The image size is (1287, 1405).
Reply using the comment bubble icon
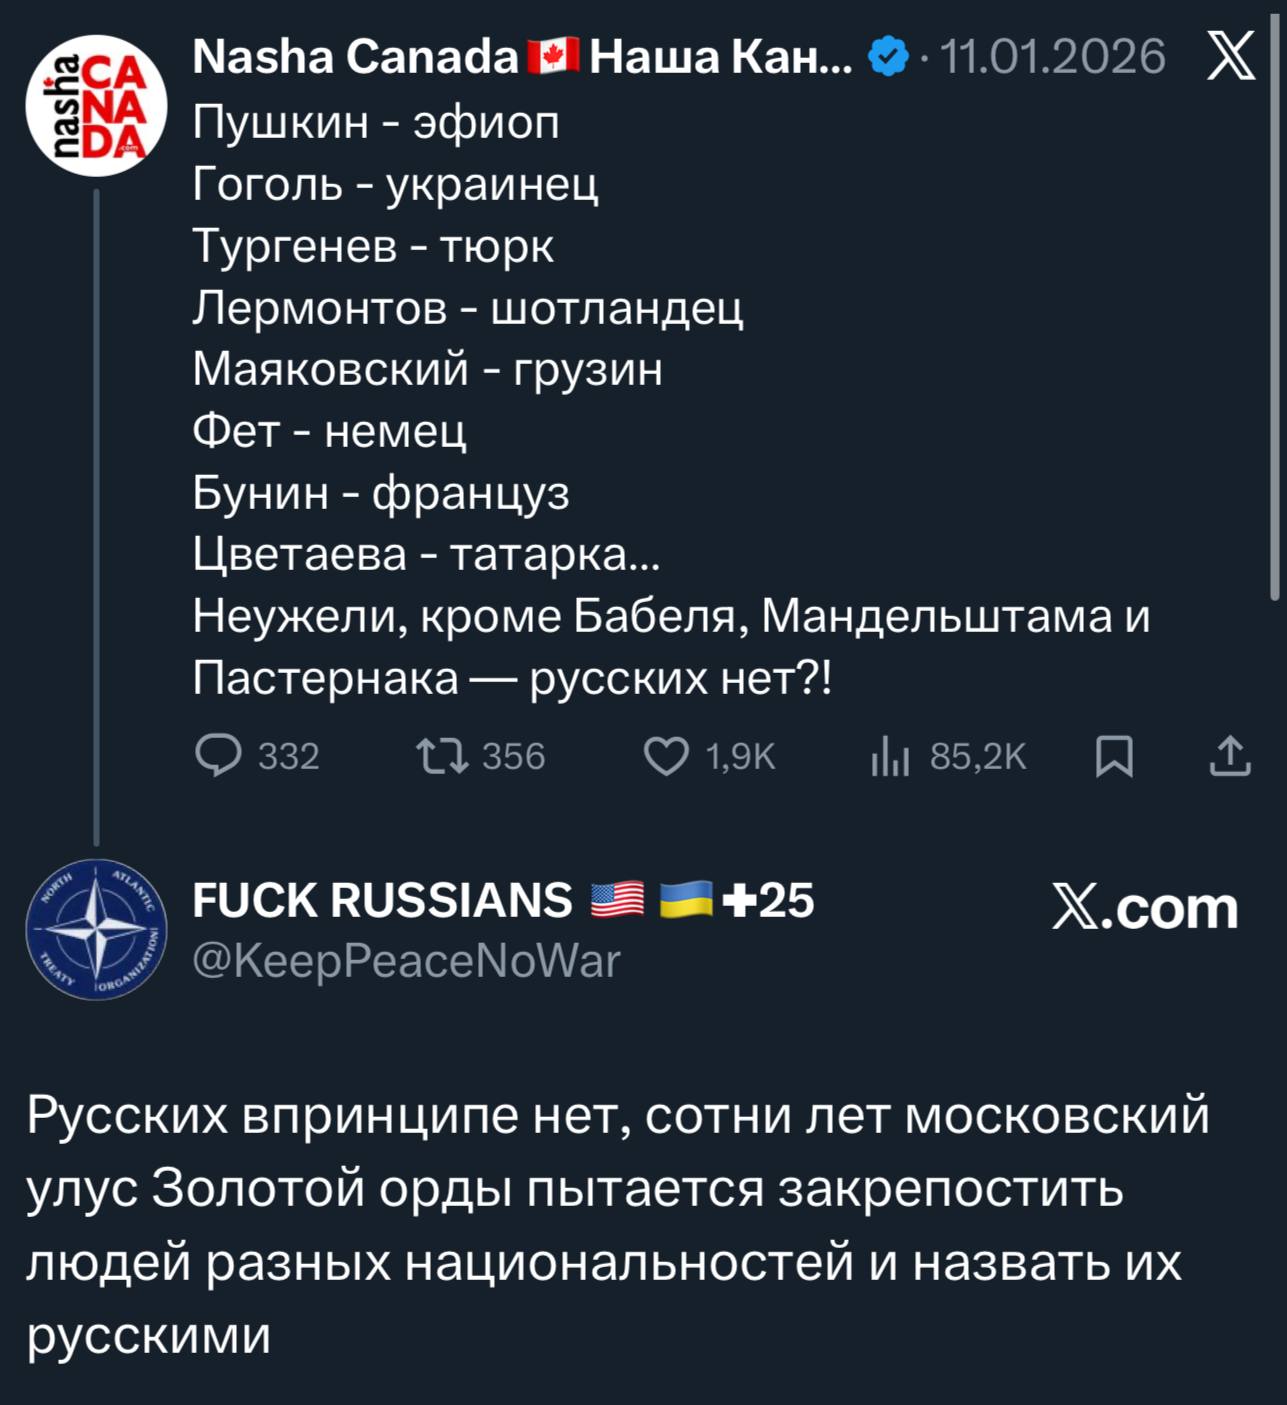point(218,756)
